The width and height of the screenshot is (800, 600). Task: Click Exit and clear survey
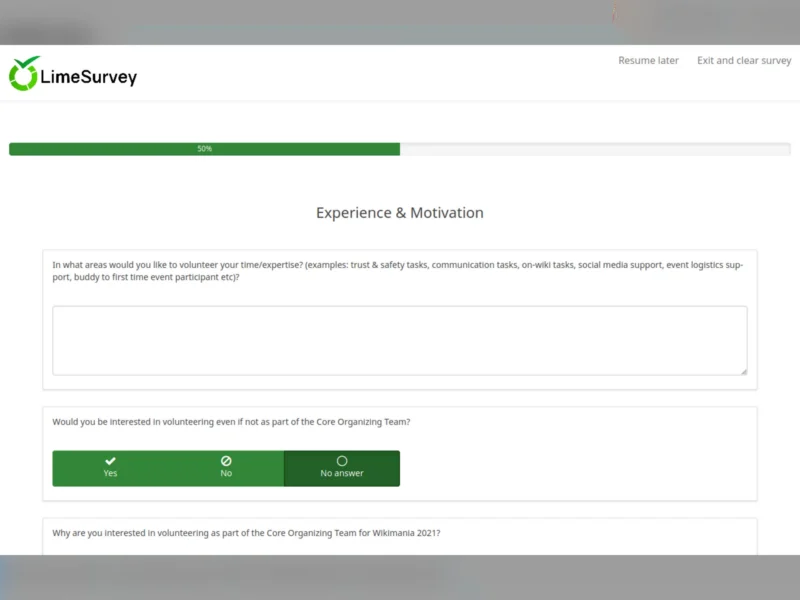(x=744, y=61)
